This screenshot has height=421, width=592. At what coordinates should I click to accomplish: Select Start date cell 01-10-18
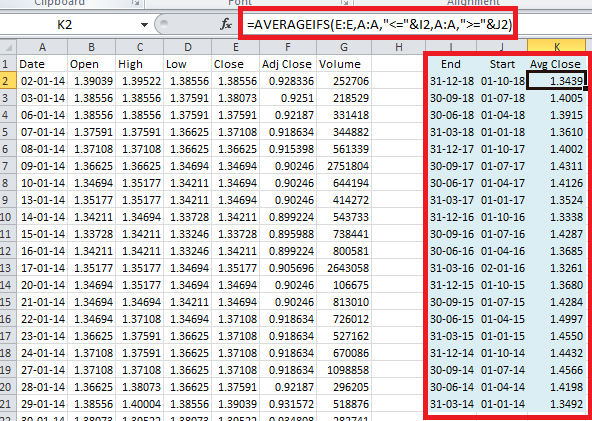pos(502,81)
